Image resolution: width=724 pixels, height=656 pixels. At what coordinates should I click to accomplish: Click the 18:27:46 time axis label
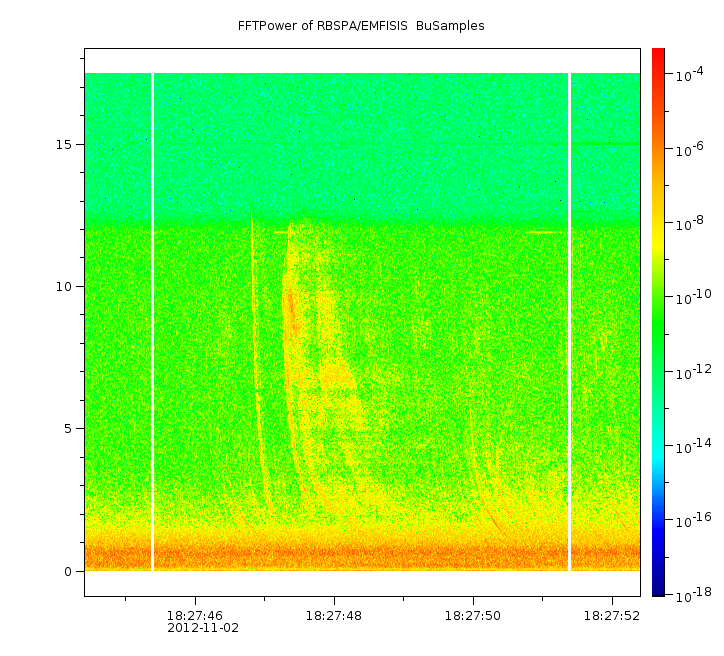tap(194, 615)
